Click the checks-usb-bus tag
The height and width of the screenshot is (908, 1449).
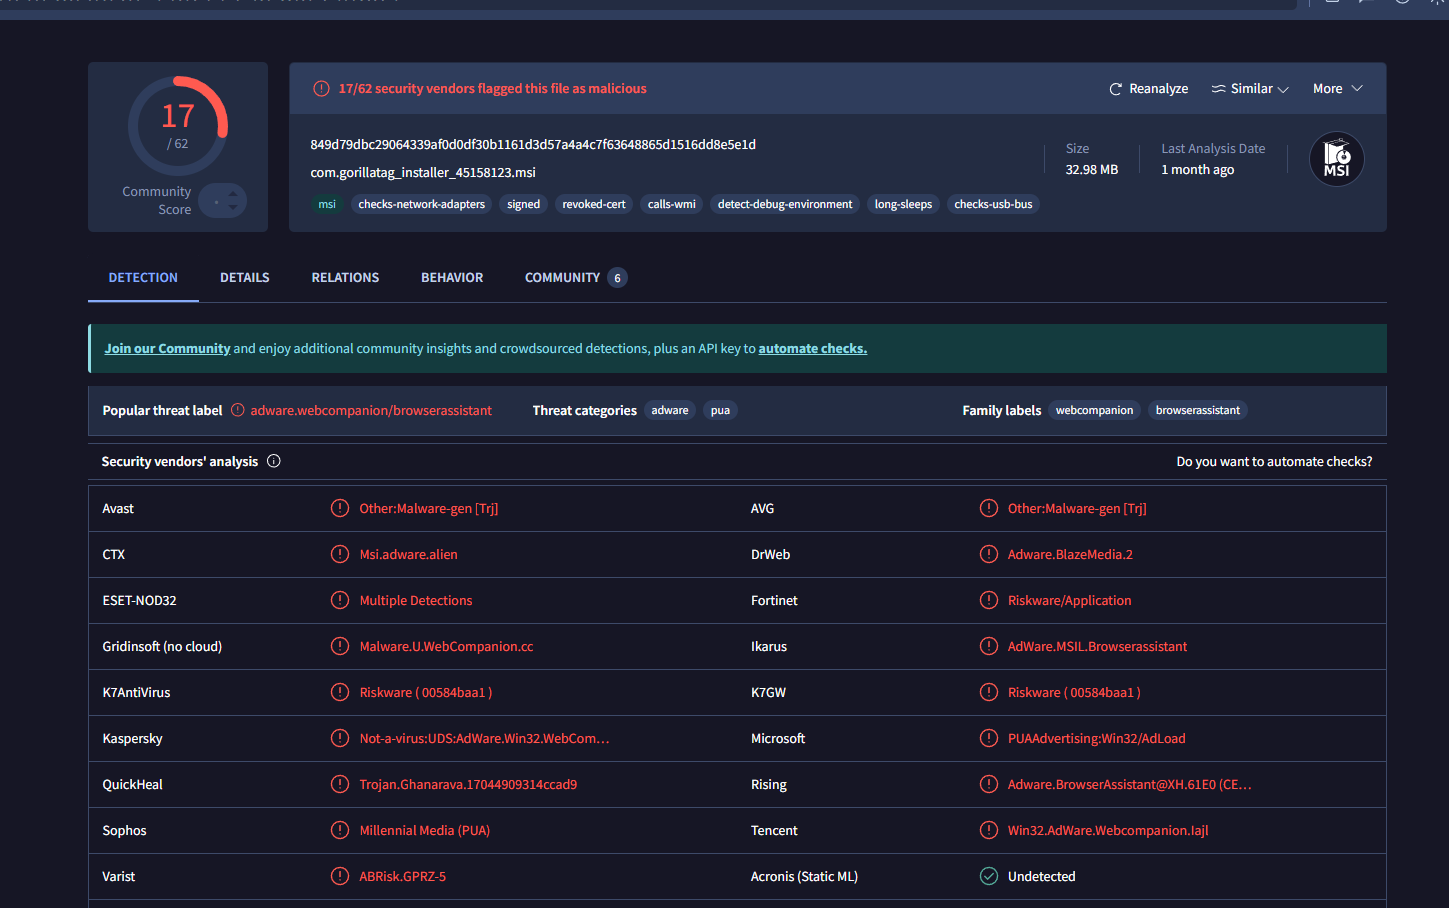point(993,204)
